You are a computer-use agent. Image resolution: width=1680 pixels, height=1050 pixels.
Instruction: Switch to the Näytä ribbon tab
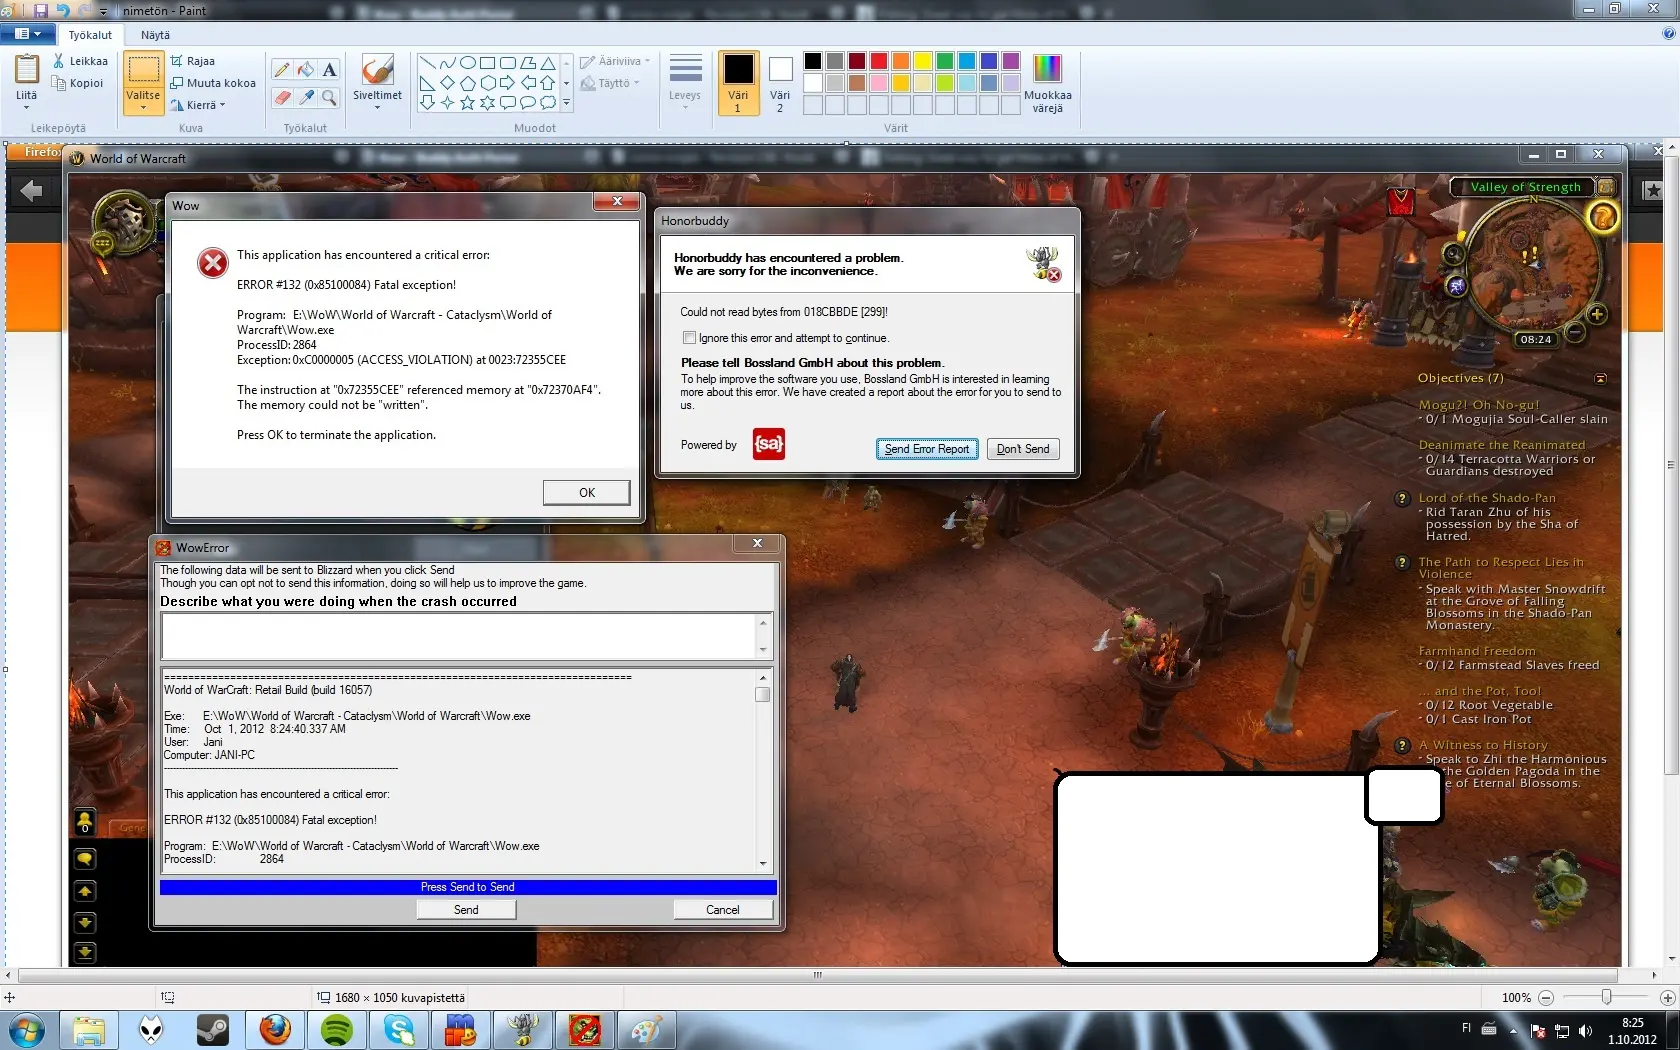155,35
